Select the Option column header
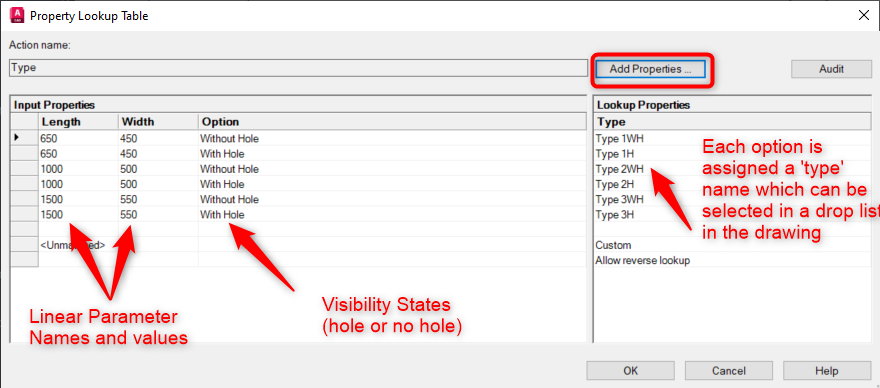Viewport: 880px width, 388px height. tap(392, 122)
